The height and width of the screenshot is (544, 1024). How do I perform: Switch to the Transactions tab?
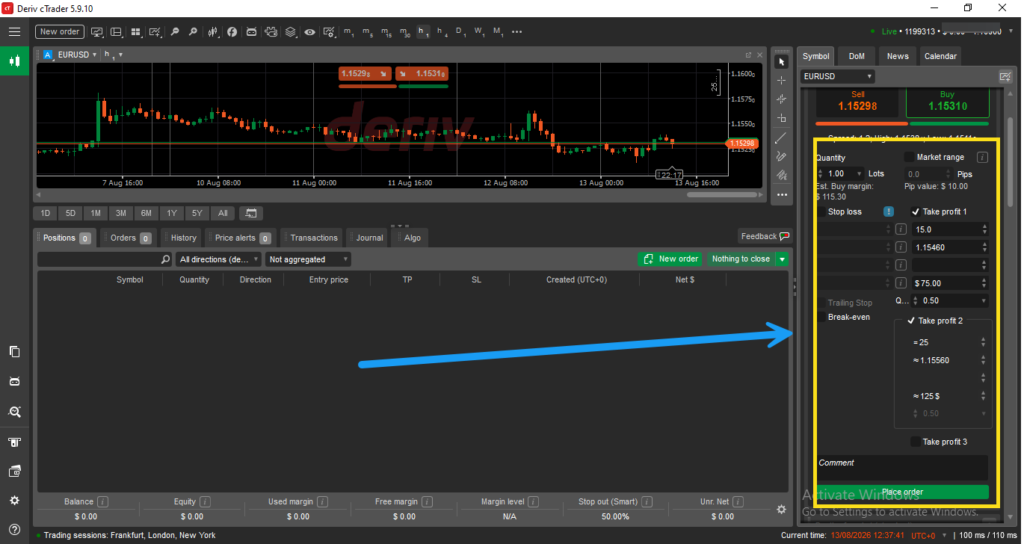312,238
